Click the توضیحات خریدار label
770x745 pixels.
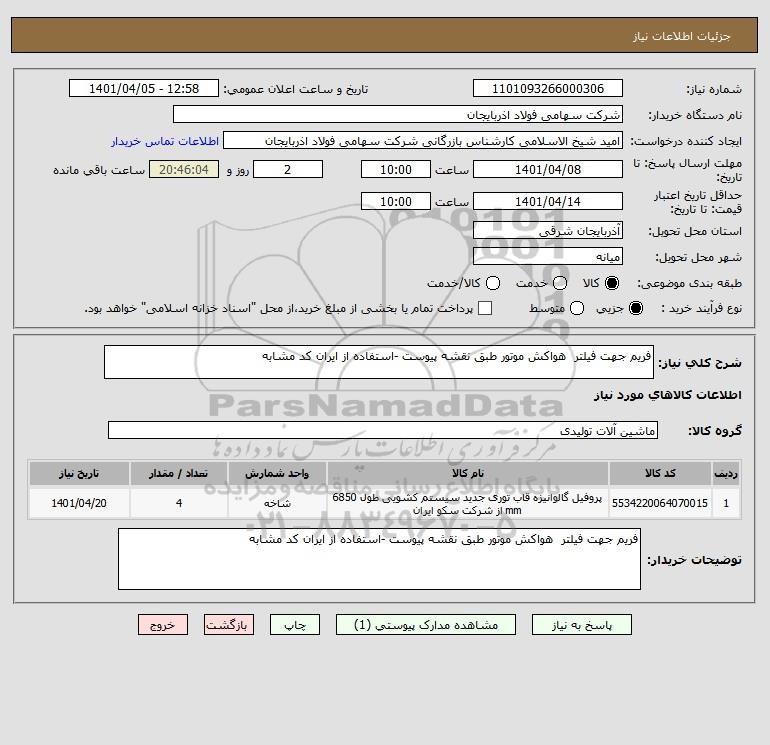pos(694,560)
